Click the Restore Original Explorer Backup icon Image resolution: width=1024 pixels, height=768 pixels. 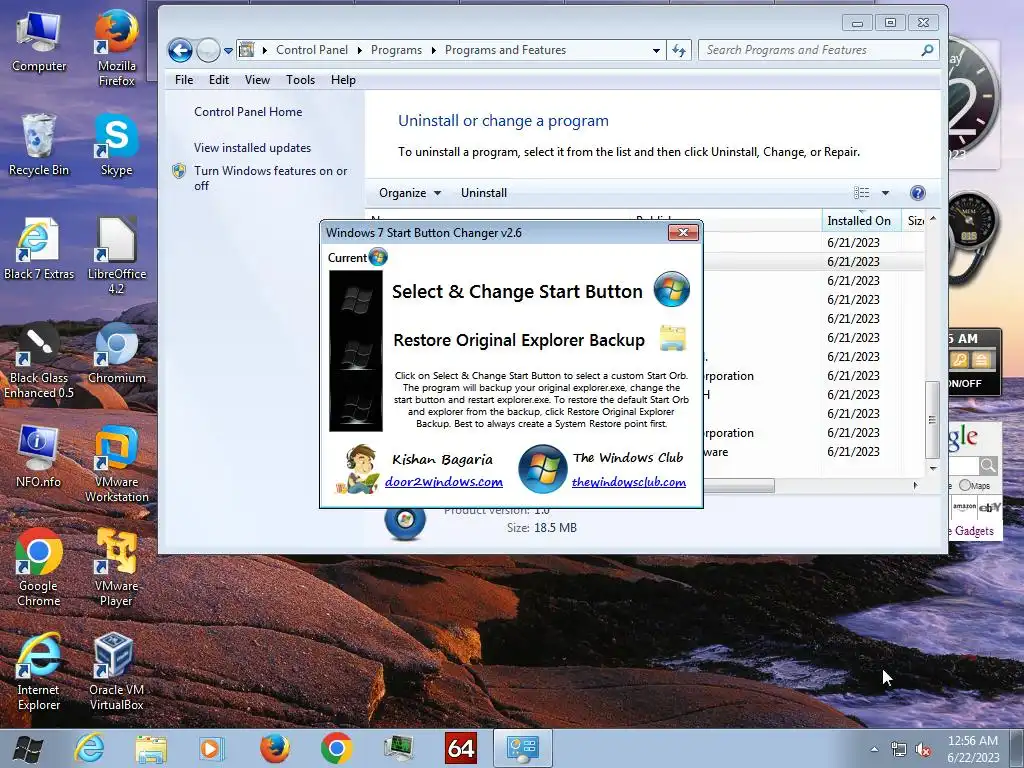[x=673, y=339]
